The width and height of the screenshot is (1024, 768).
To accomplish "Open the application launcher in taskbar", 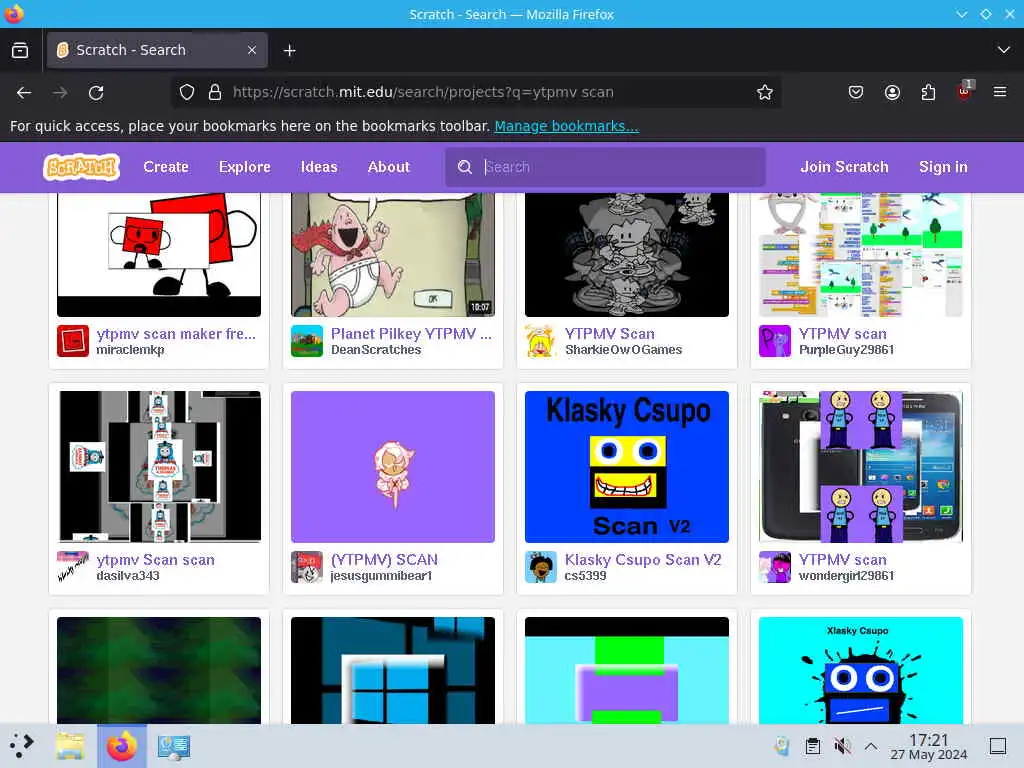I will (x=21, y=746).
